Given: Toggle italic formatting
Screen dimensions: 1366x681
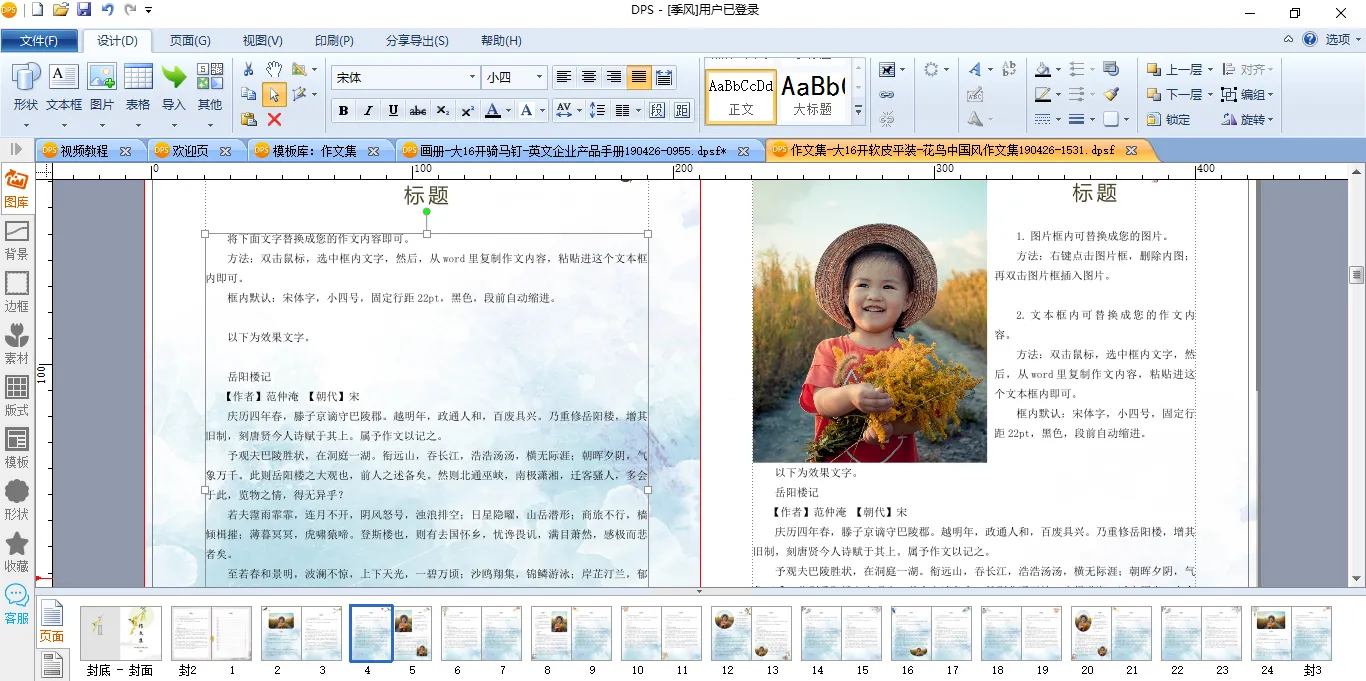Looking at the screenshot, I should pos(368,110).
